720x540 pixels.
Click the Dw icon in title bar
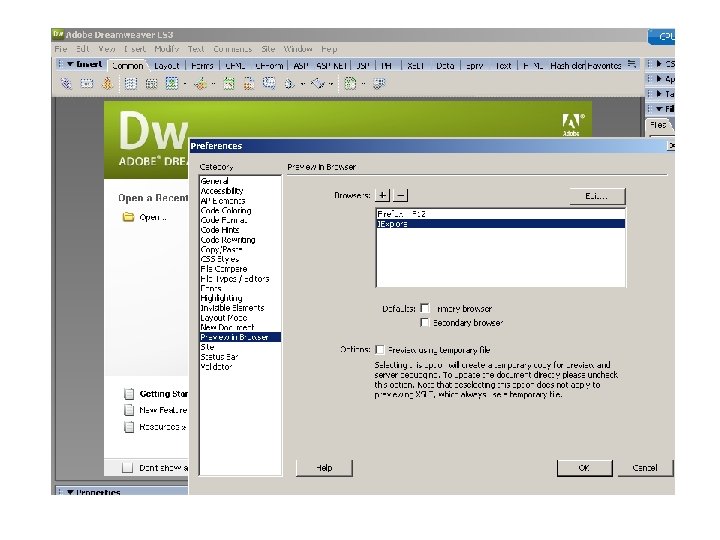point(58,34)
